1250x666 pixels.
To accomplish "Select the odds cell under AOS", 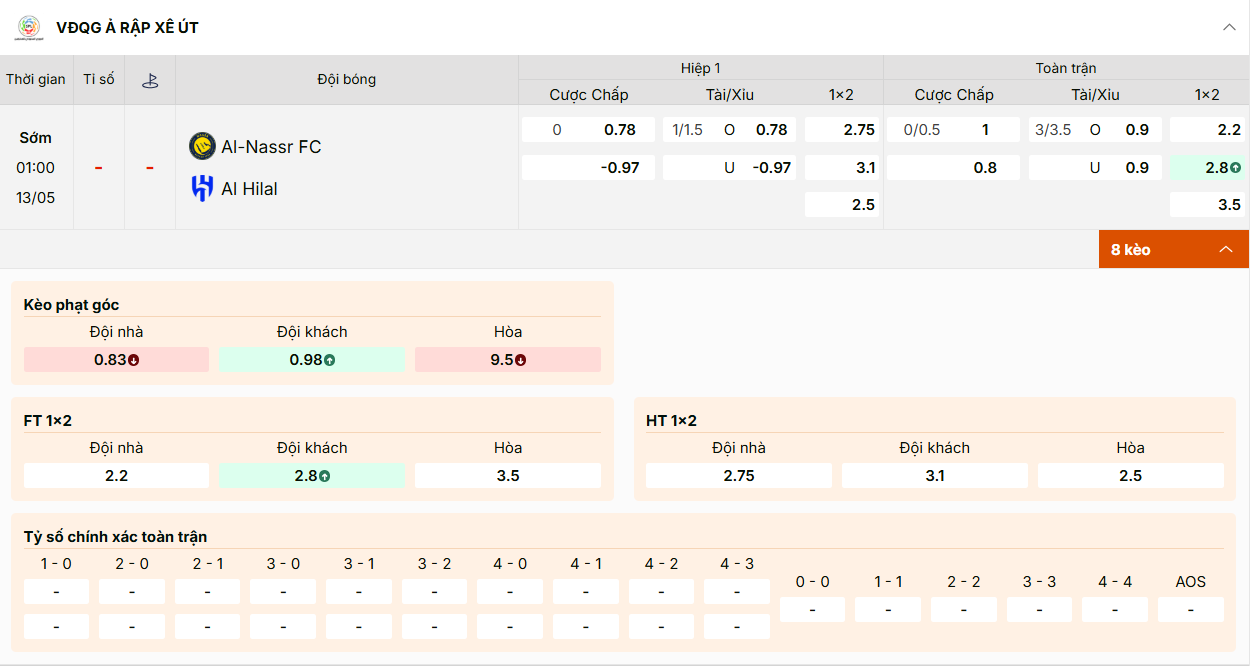I will click(1191, 610).
